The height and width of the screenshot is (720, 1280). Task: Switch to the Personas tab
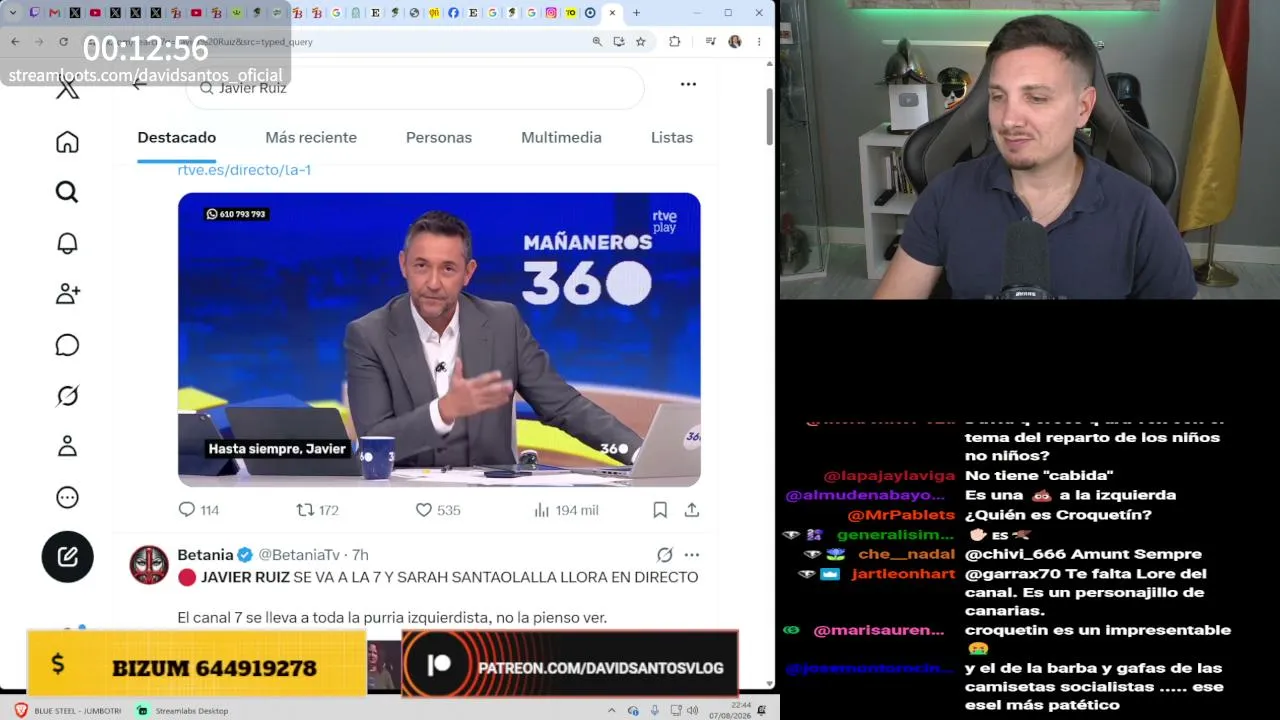coord(439,138)
